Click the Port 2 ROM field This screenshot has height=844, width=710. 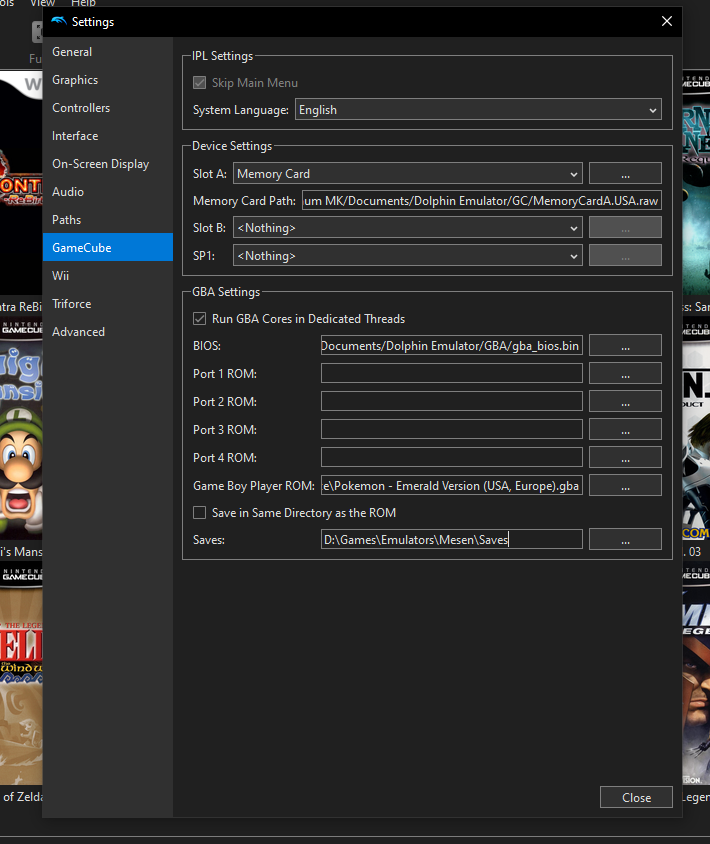pyautogui.click(x=452, y=402)
